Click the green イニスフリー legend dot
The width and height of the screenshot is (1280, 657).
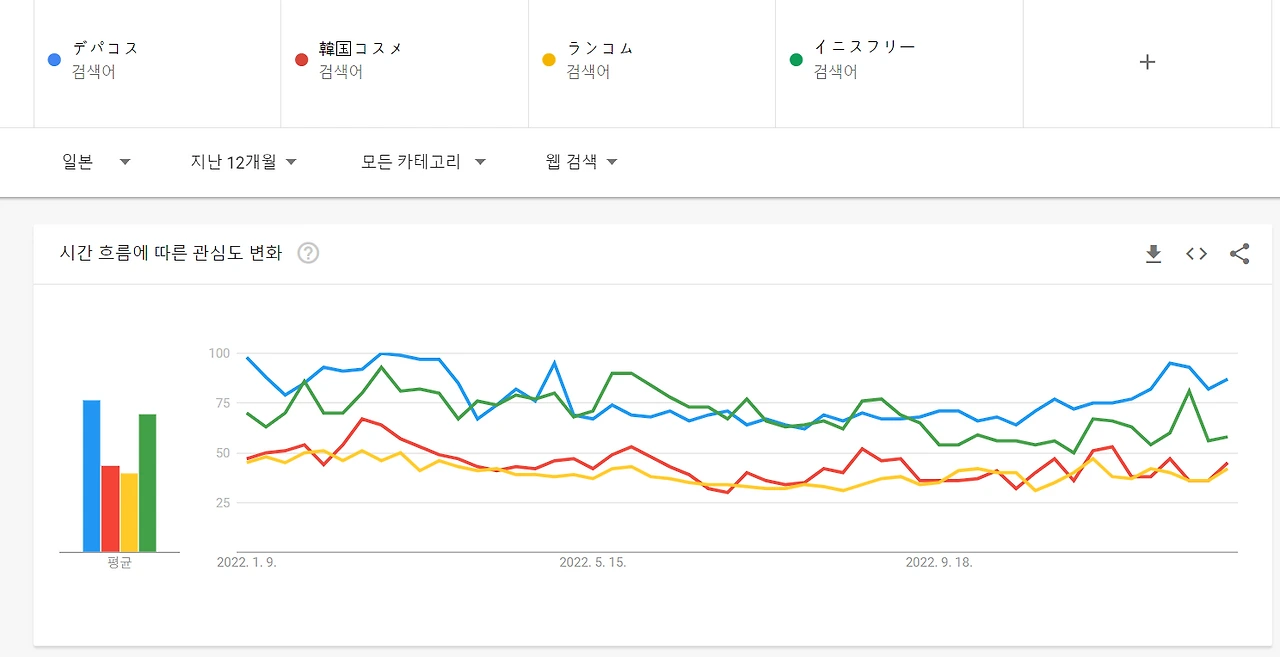point(796,59)
